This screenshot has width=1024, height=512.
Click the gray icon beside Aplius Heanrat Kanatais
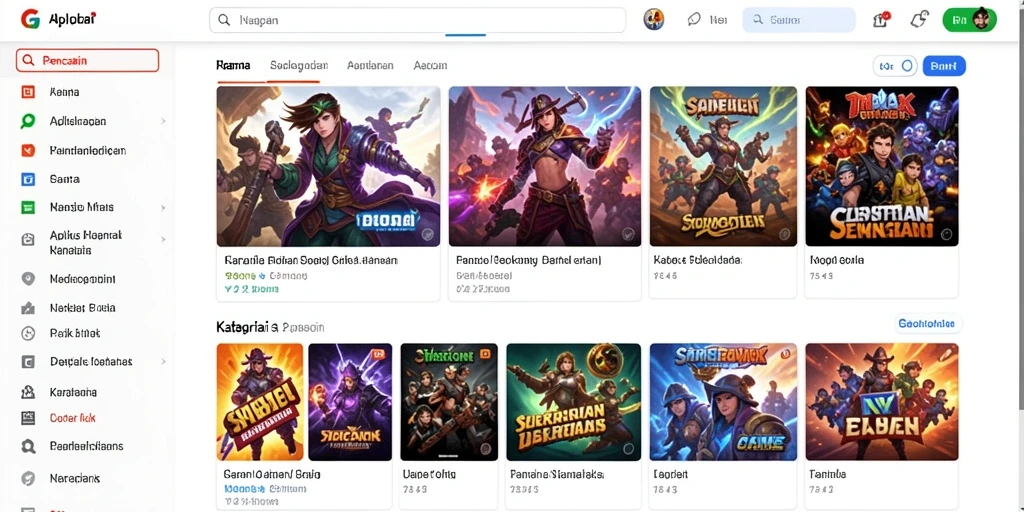[x=28, y=240]
